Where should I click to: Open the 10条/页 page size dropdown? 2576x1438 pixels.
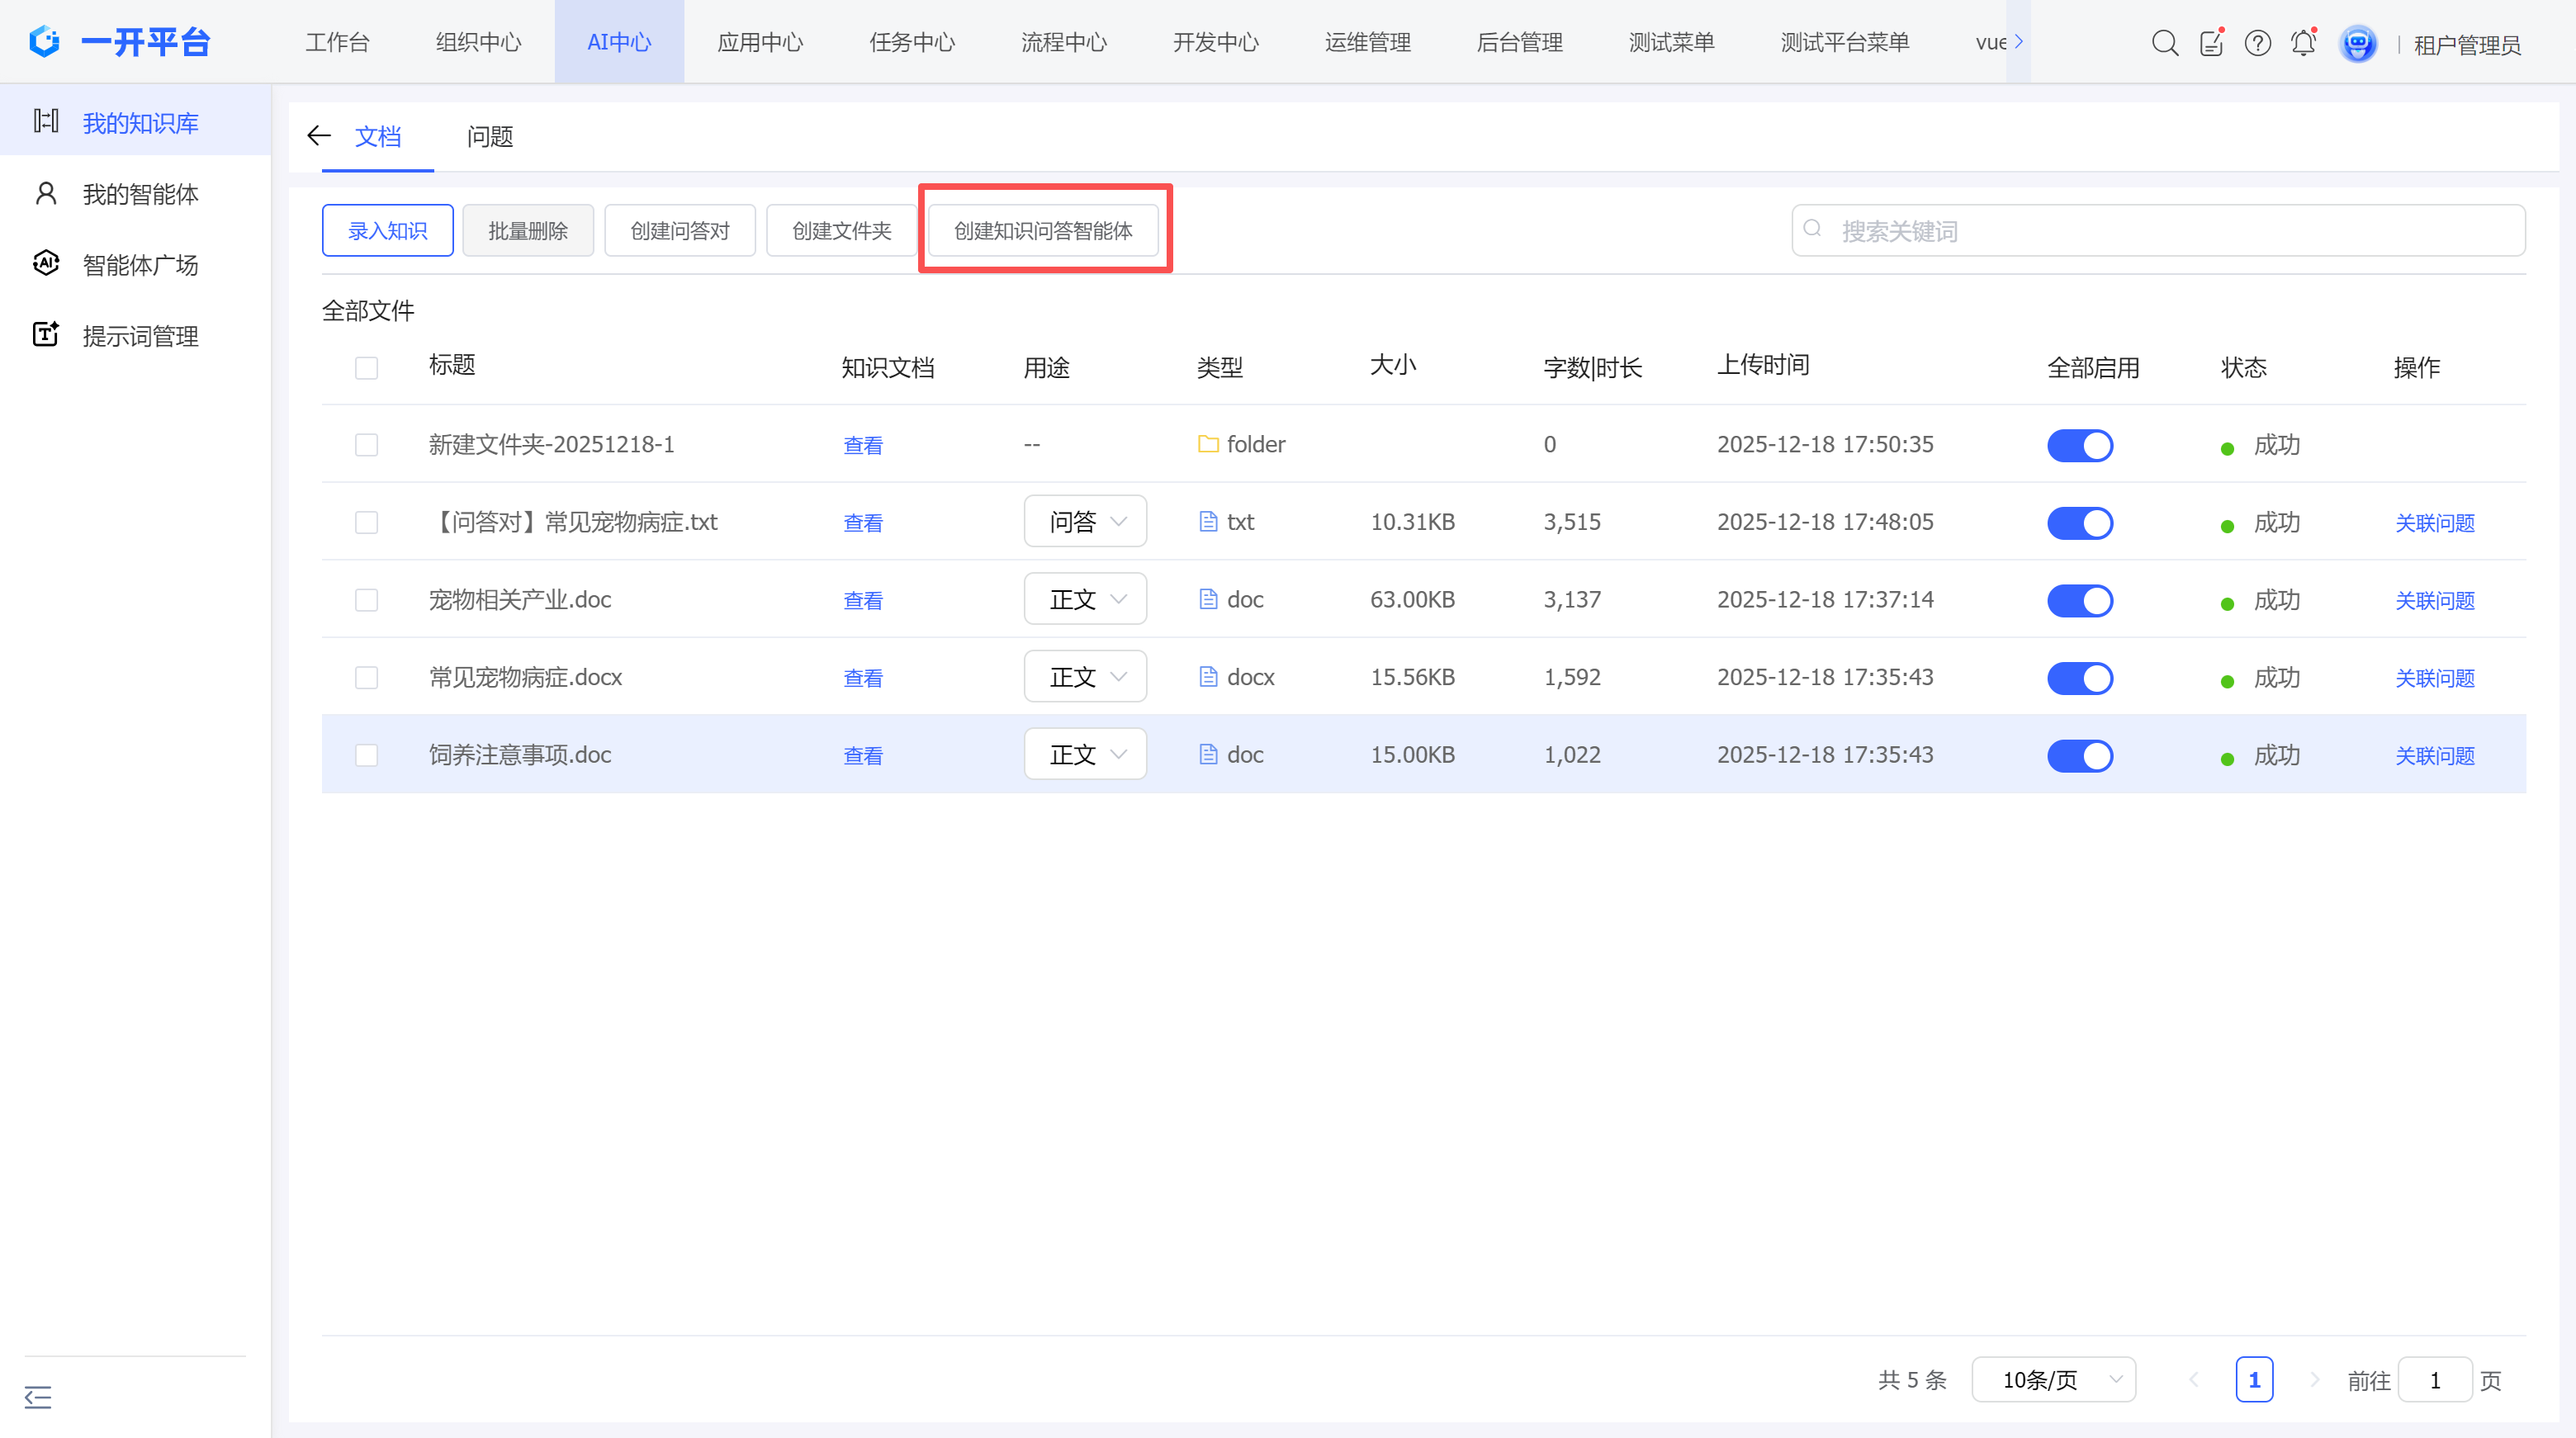[x=2053, y=1380]
